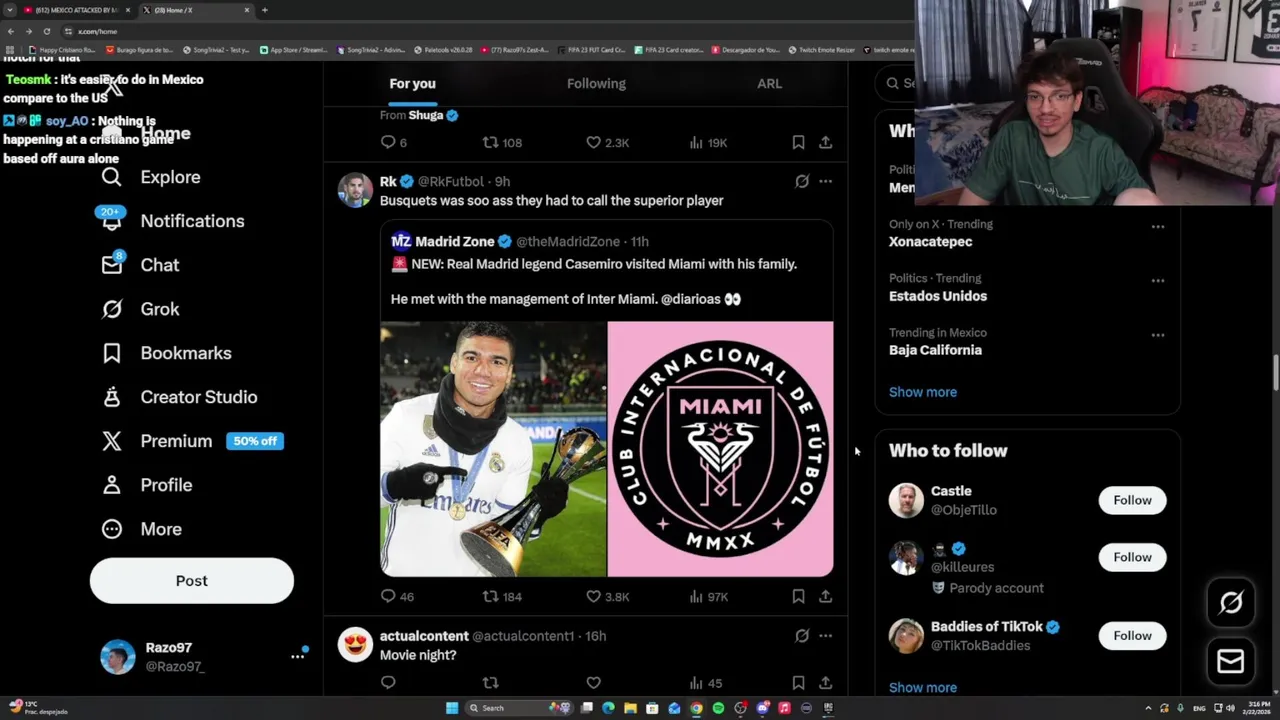
Task: Open the More circle menu in sidebar
Action: 112,529
